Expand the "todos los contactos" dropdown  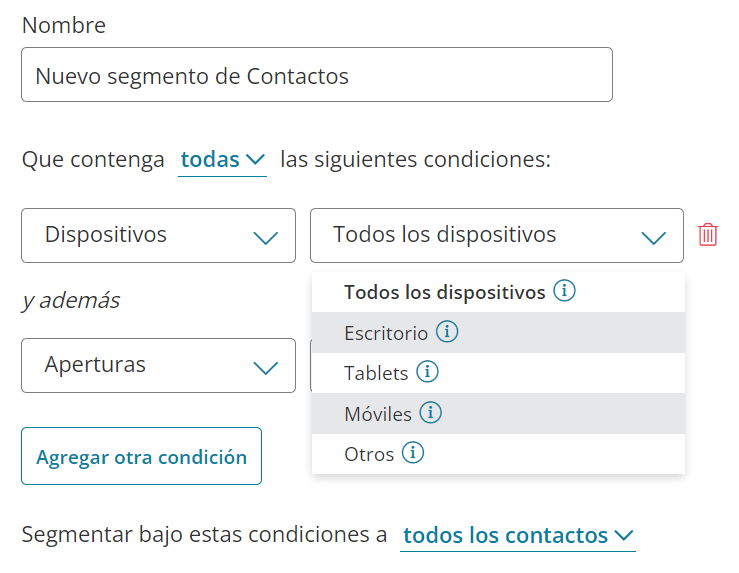(517, 535)
